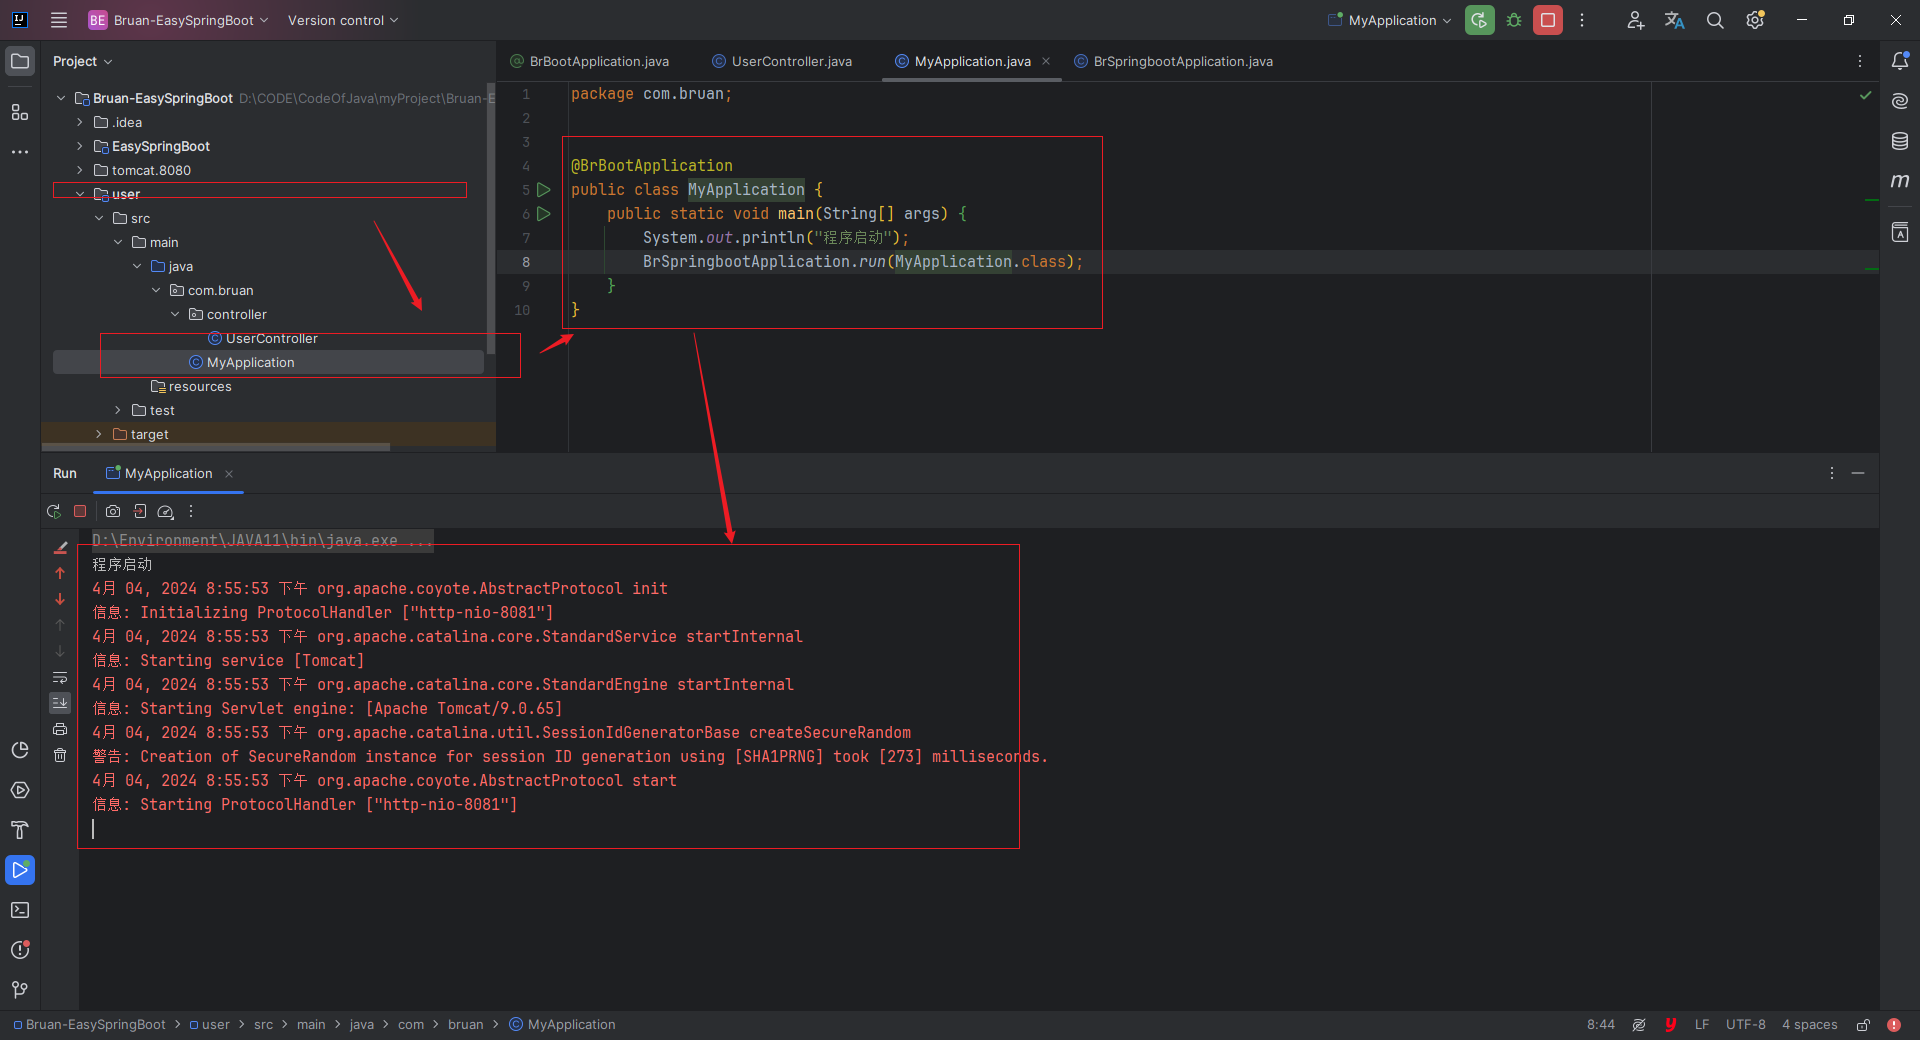Expand the .idea folder
Viewport: 1920px width, 1040px height.
80,122
